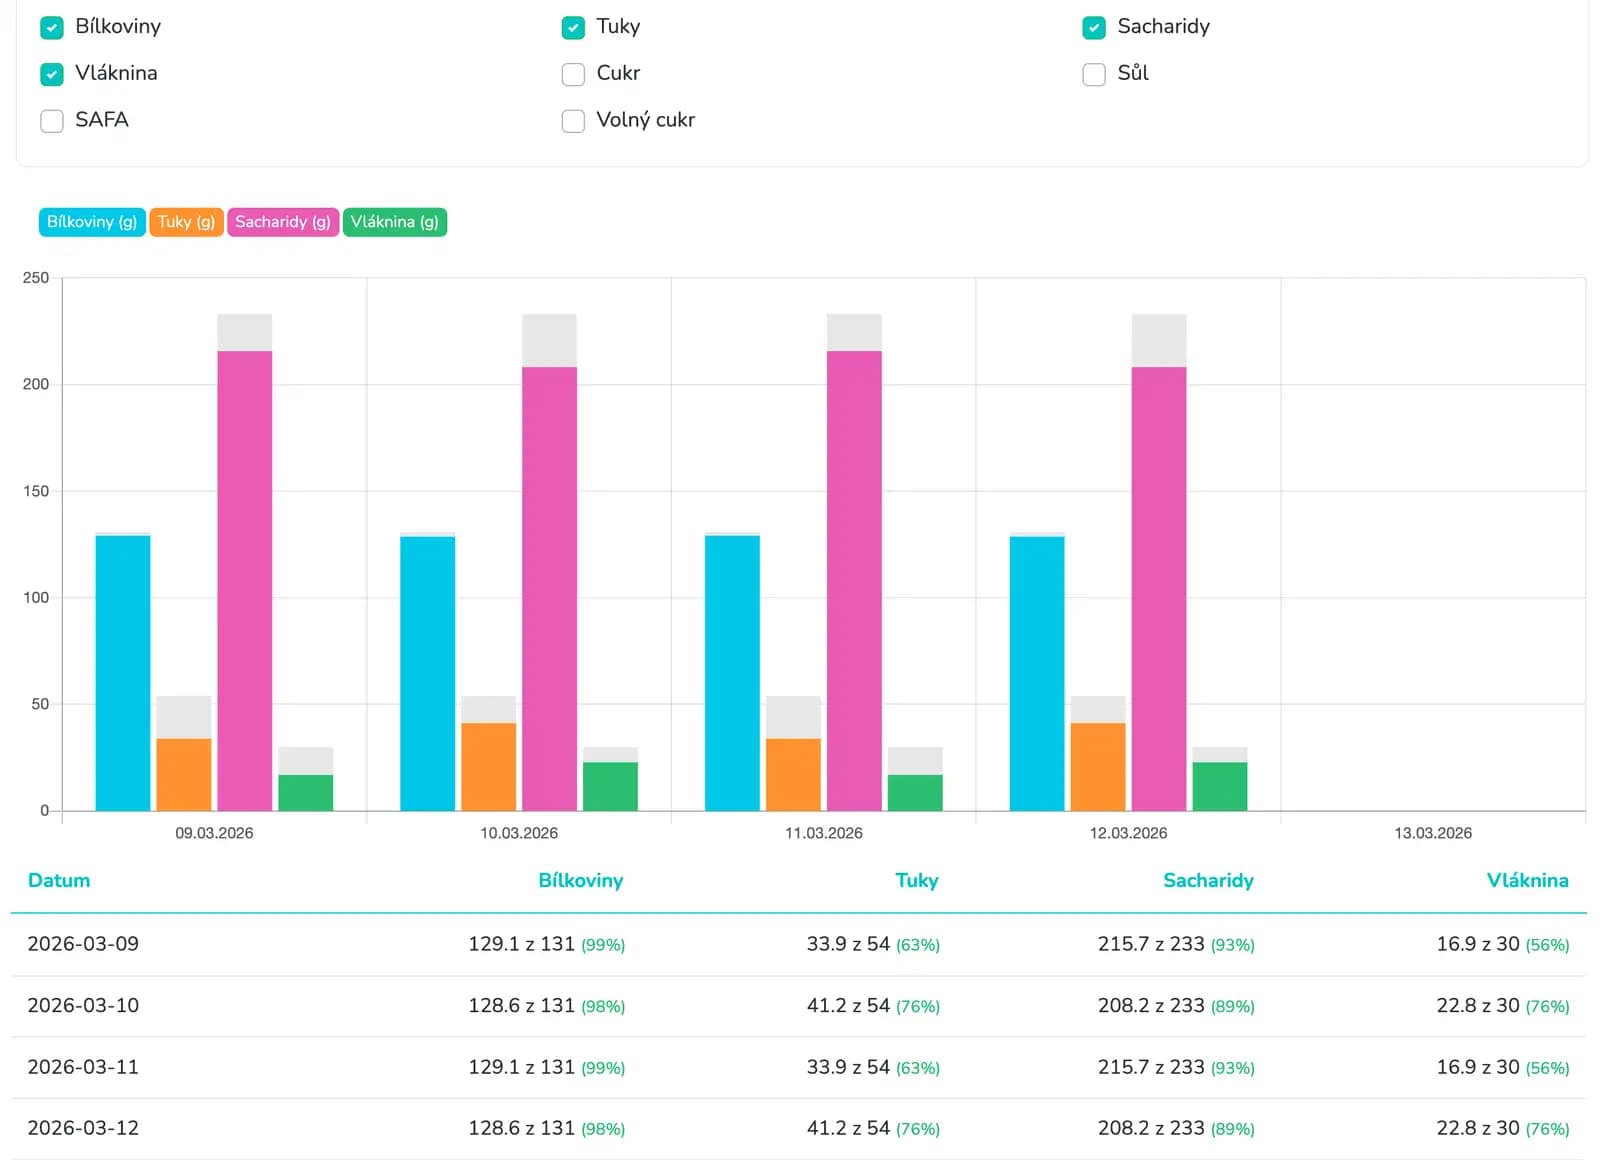
Task: Toggle Bílkoviny (g) legend chip
Action: click(92, 222)
